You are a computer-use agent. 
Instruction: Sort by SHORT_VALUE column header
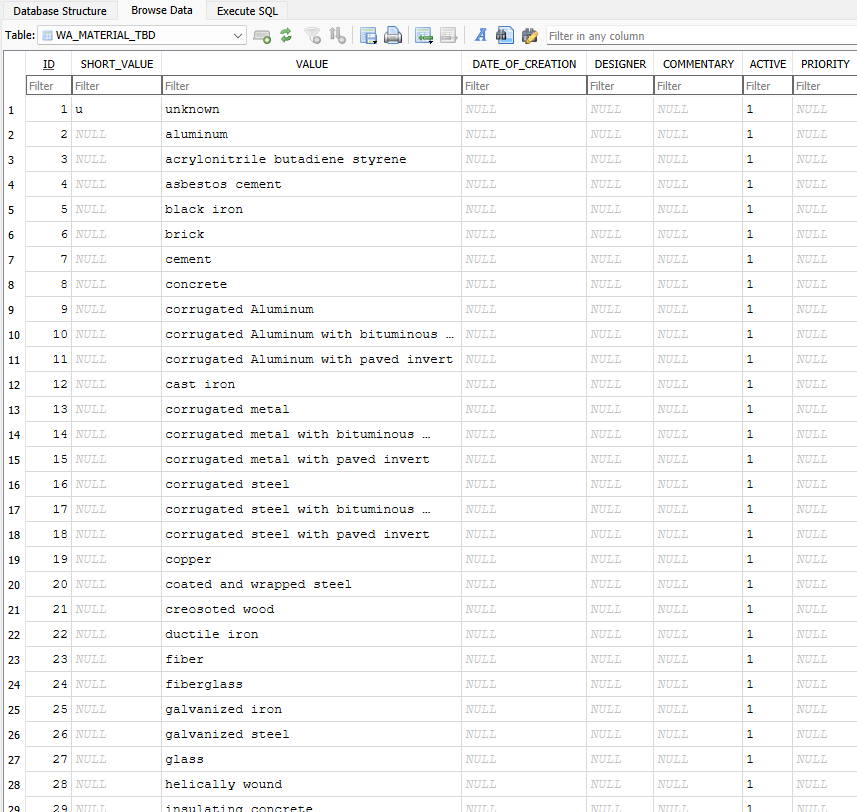pyautogui.click(x=116, y=64)
